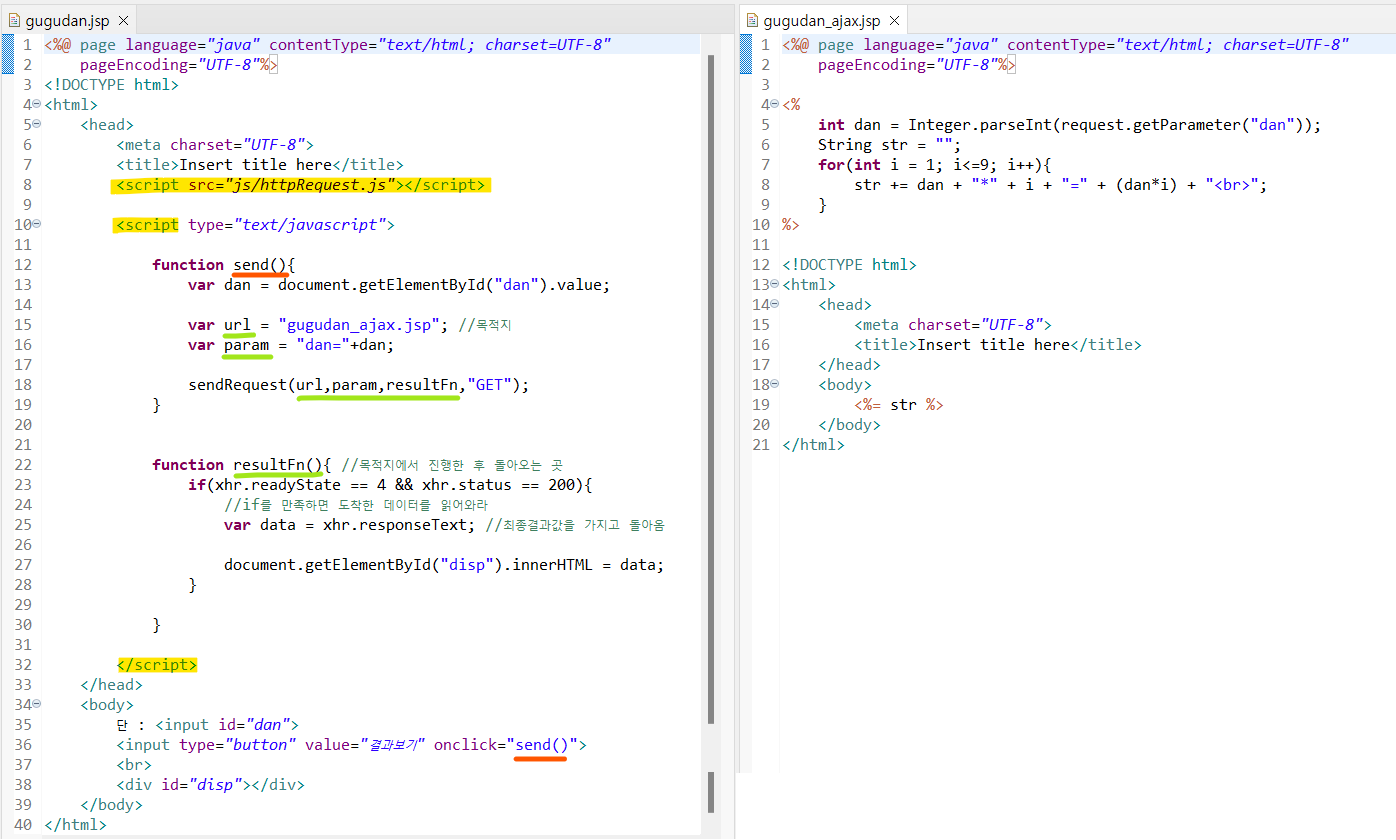
Task: Collapse the <% scriptlet fold at line 4 in gugudan_ajax.jsp
Action: [775, 104]
